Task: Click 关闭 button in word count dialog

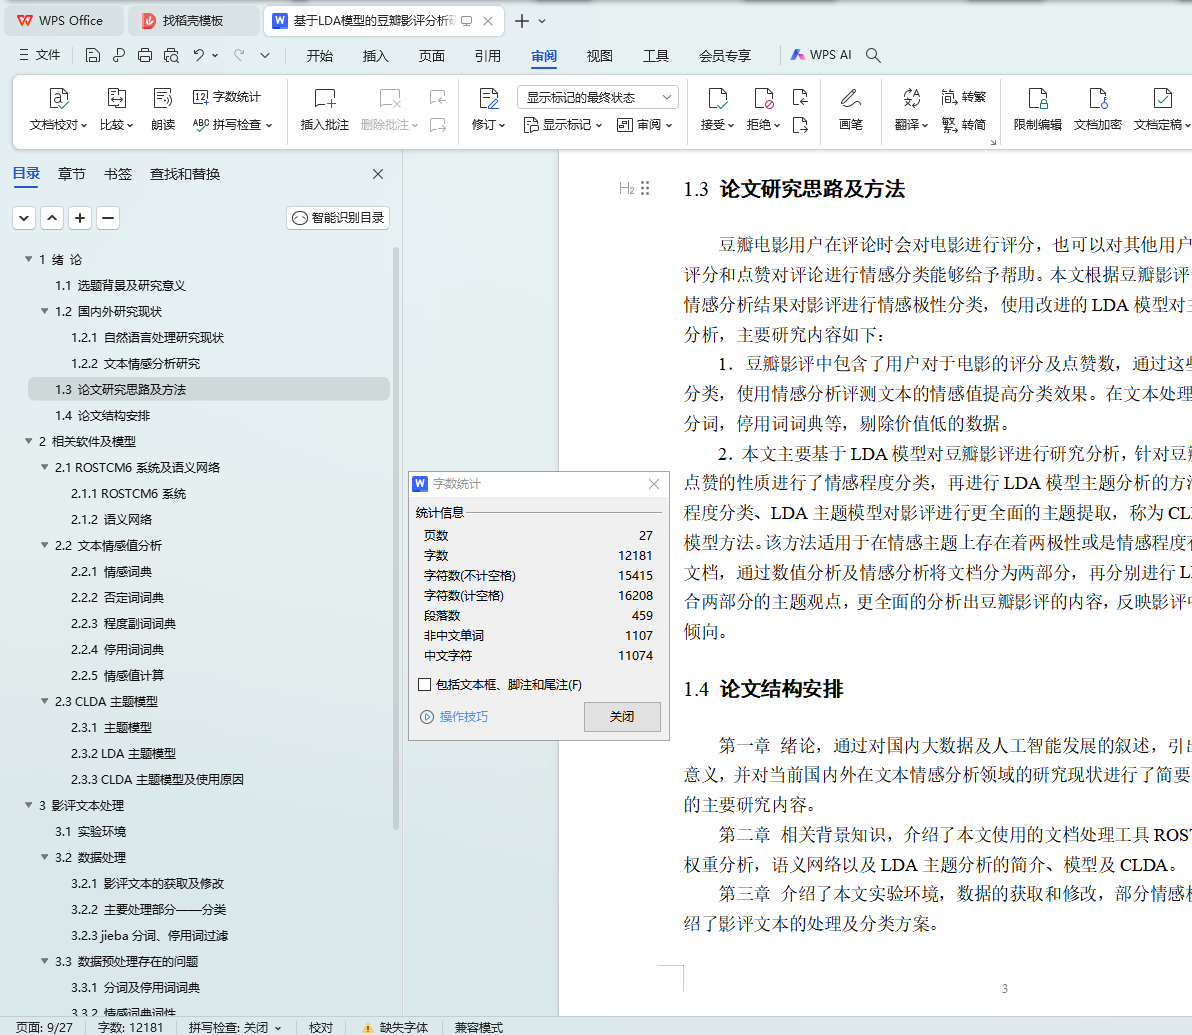Action: point(622,716)
